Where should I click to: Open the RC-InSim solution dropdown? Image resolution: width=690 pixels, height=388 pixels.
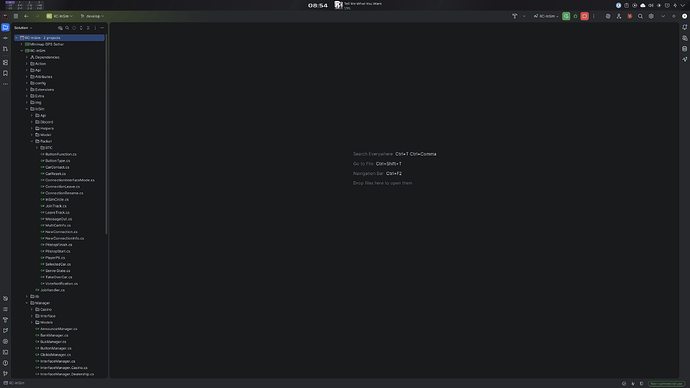click(x=60, y=16)
